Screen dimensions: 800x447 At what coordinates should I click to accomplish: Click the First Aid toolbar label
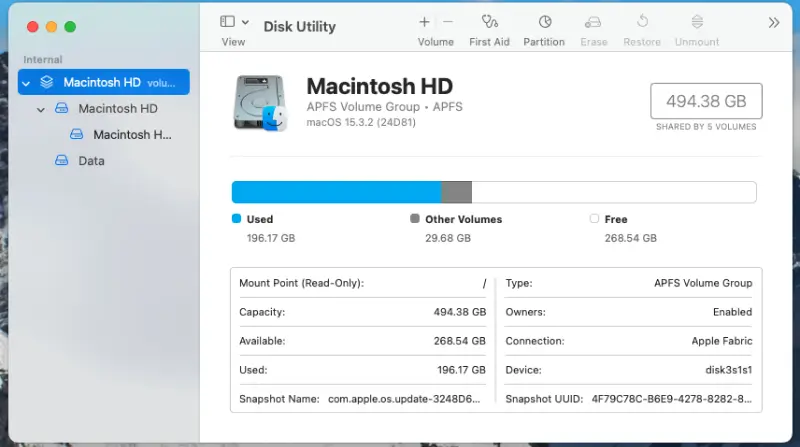click(x=489, y=42)
